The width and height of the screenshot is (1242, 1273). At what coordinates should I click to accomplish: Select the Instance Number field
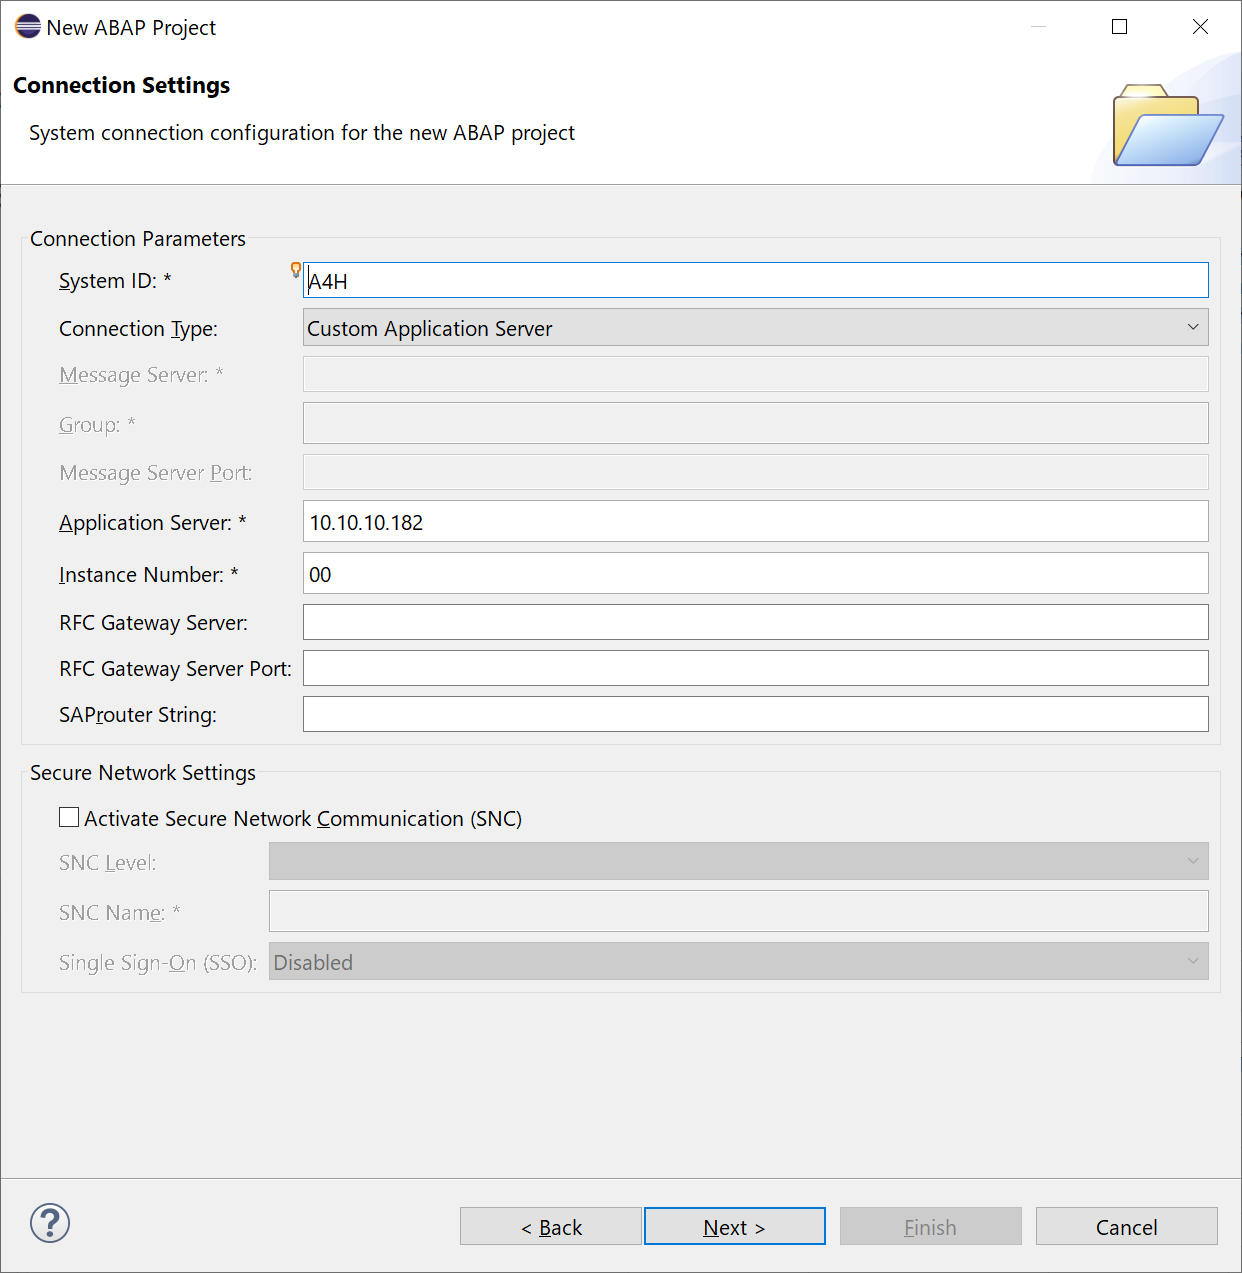point(755,574)
